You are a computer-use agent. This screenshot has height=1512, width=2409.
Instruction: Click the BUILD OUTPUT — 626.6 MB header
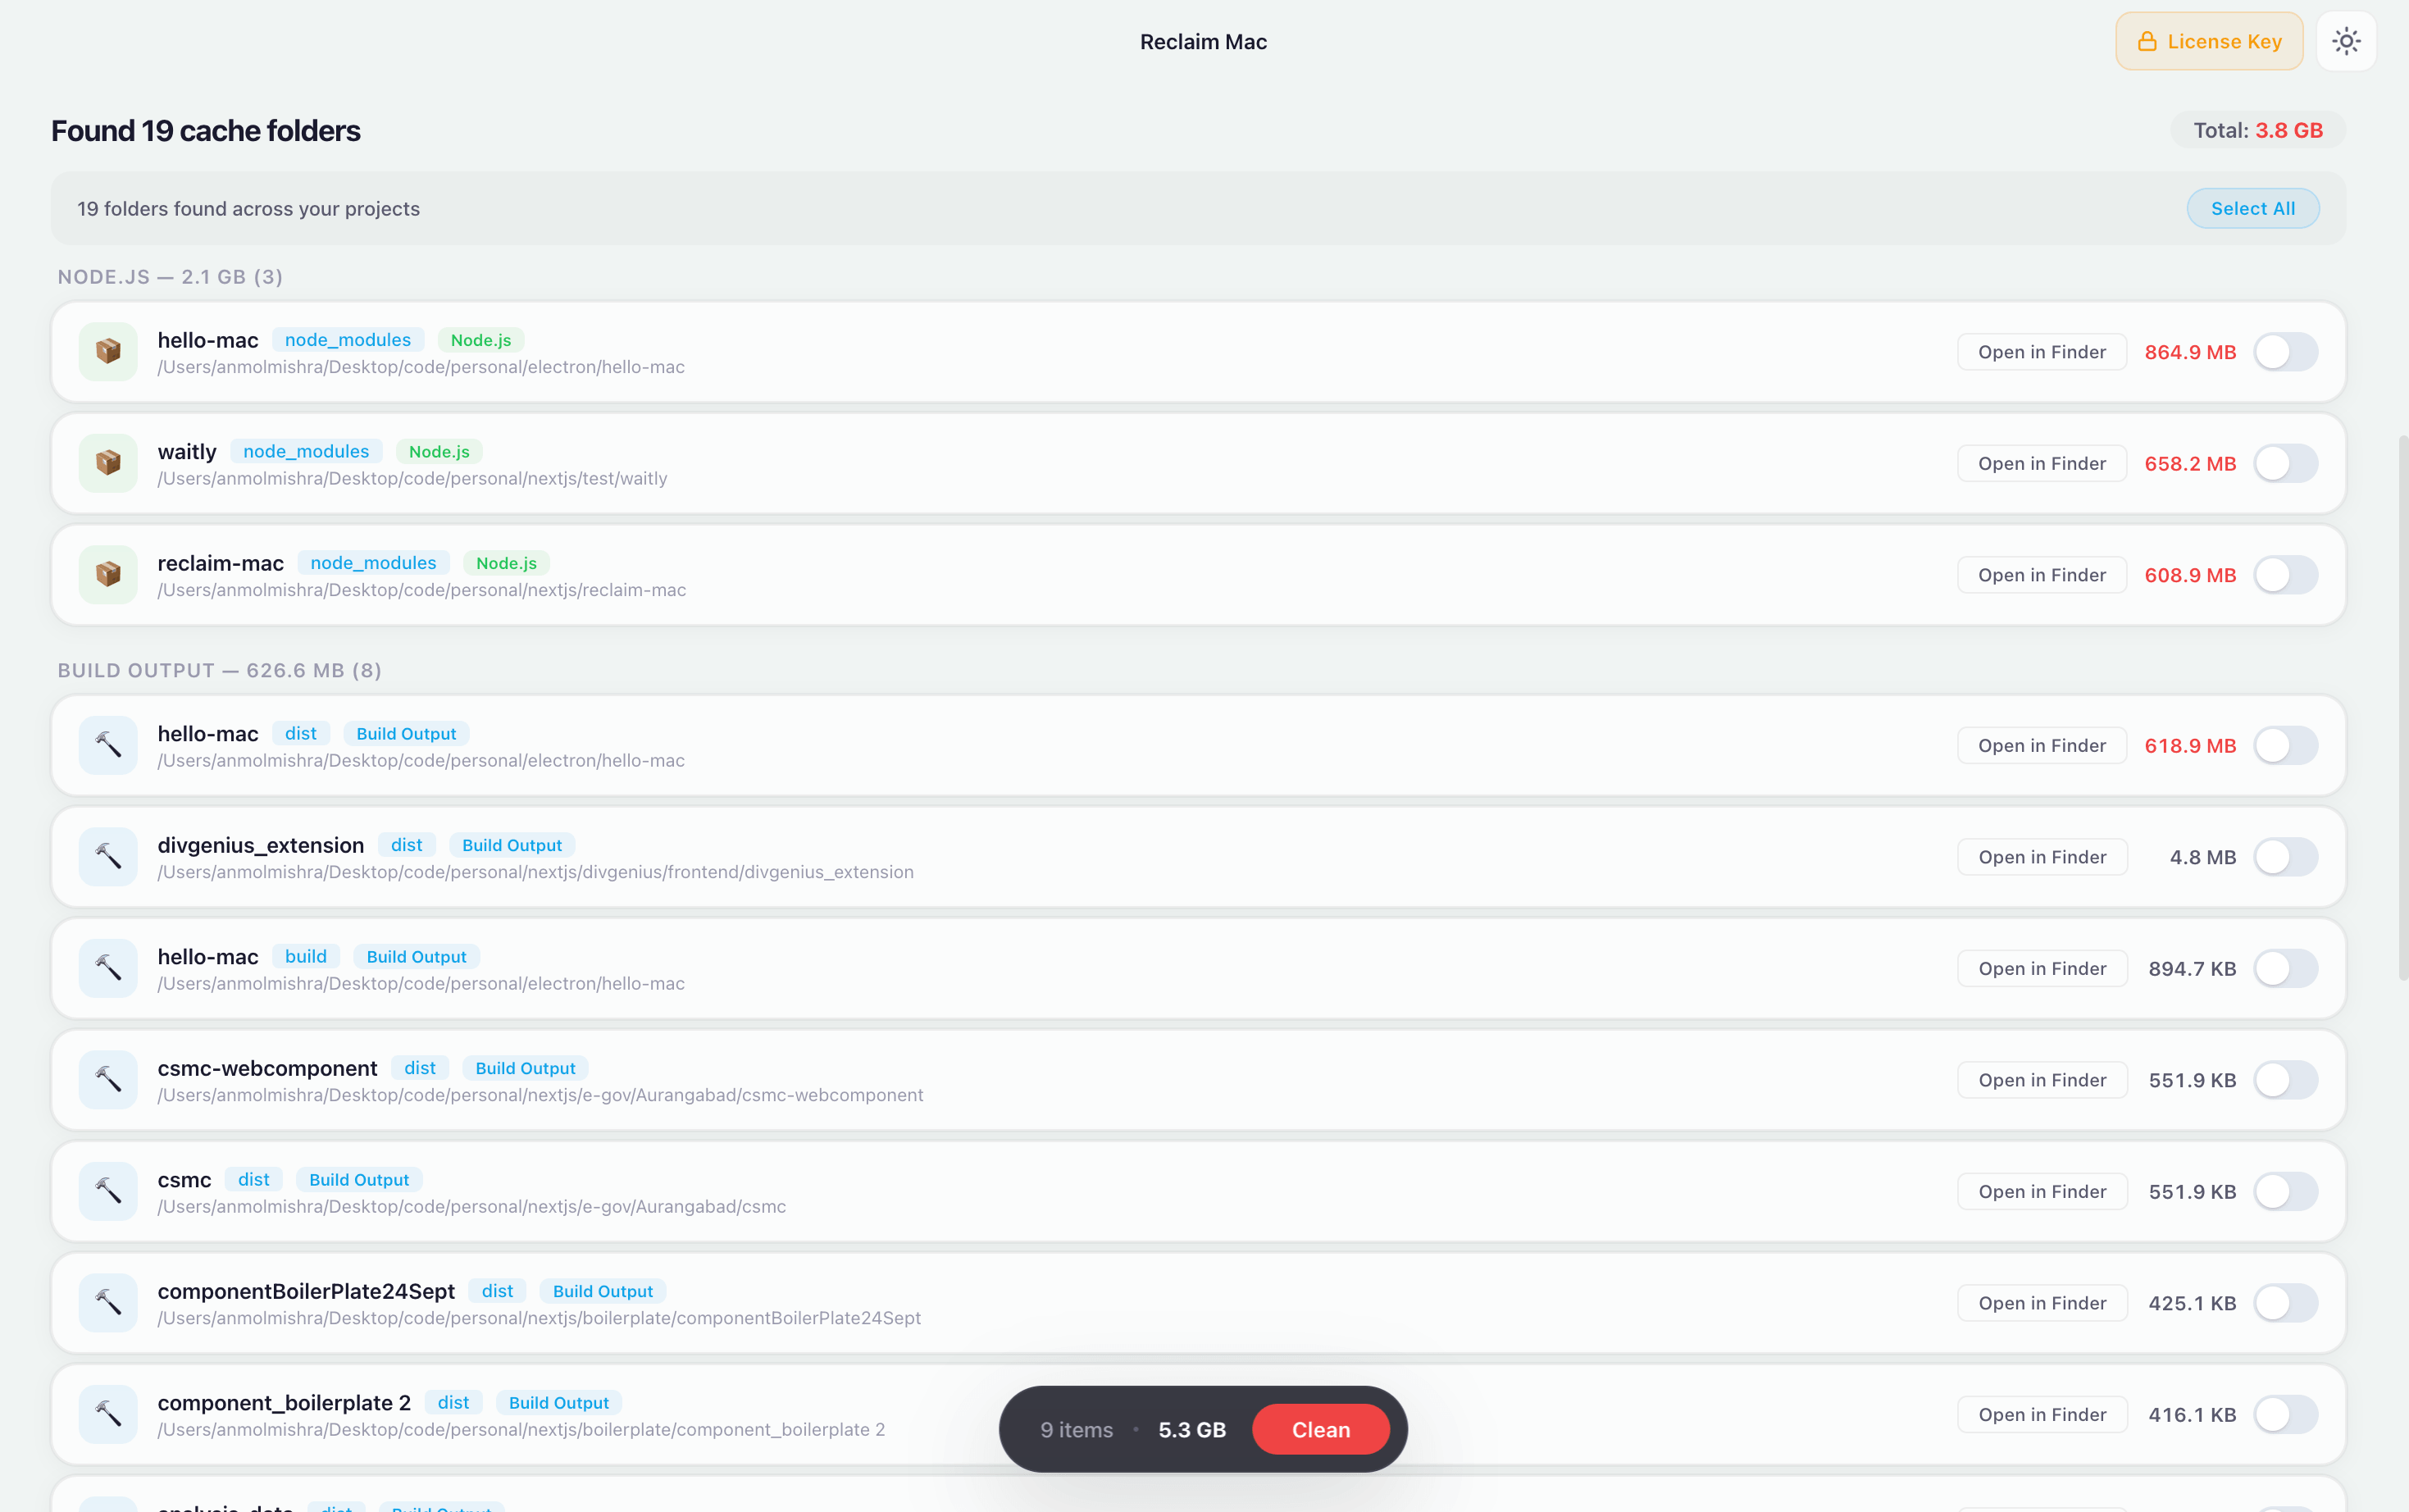(x=219, y=670)
